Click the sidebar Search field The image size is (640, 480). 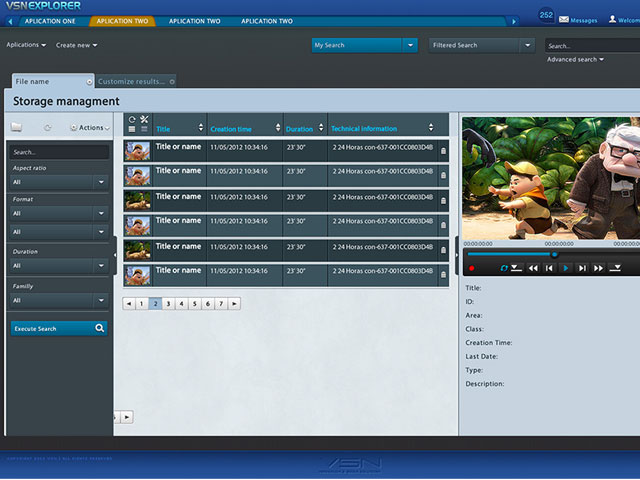[59, 152]
